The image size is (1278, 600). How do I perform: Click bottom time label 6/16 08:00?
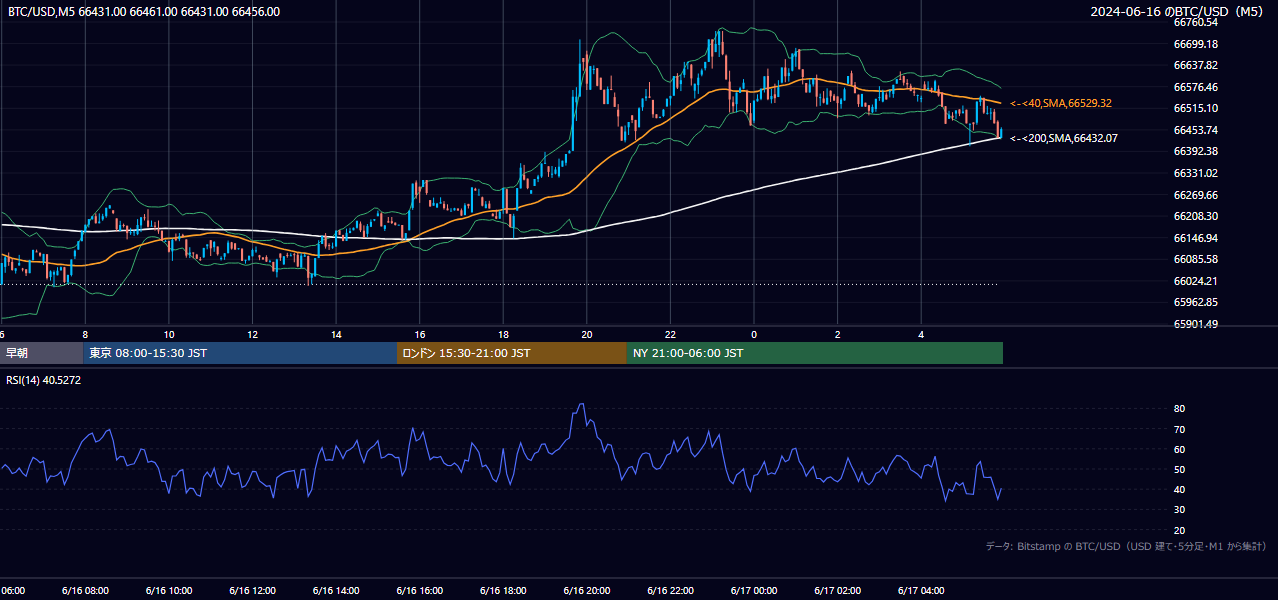[x=85, y=591]
